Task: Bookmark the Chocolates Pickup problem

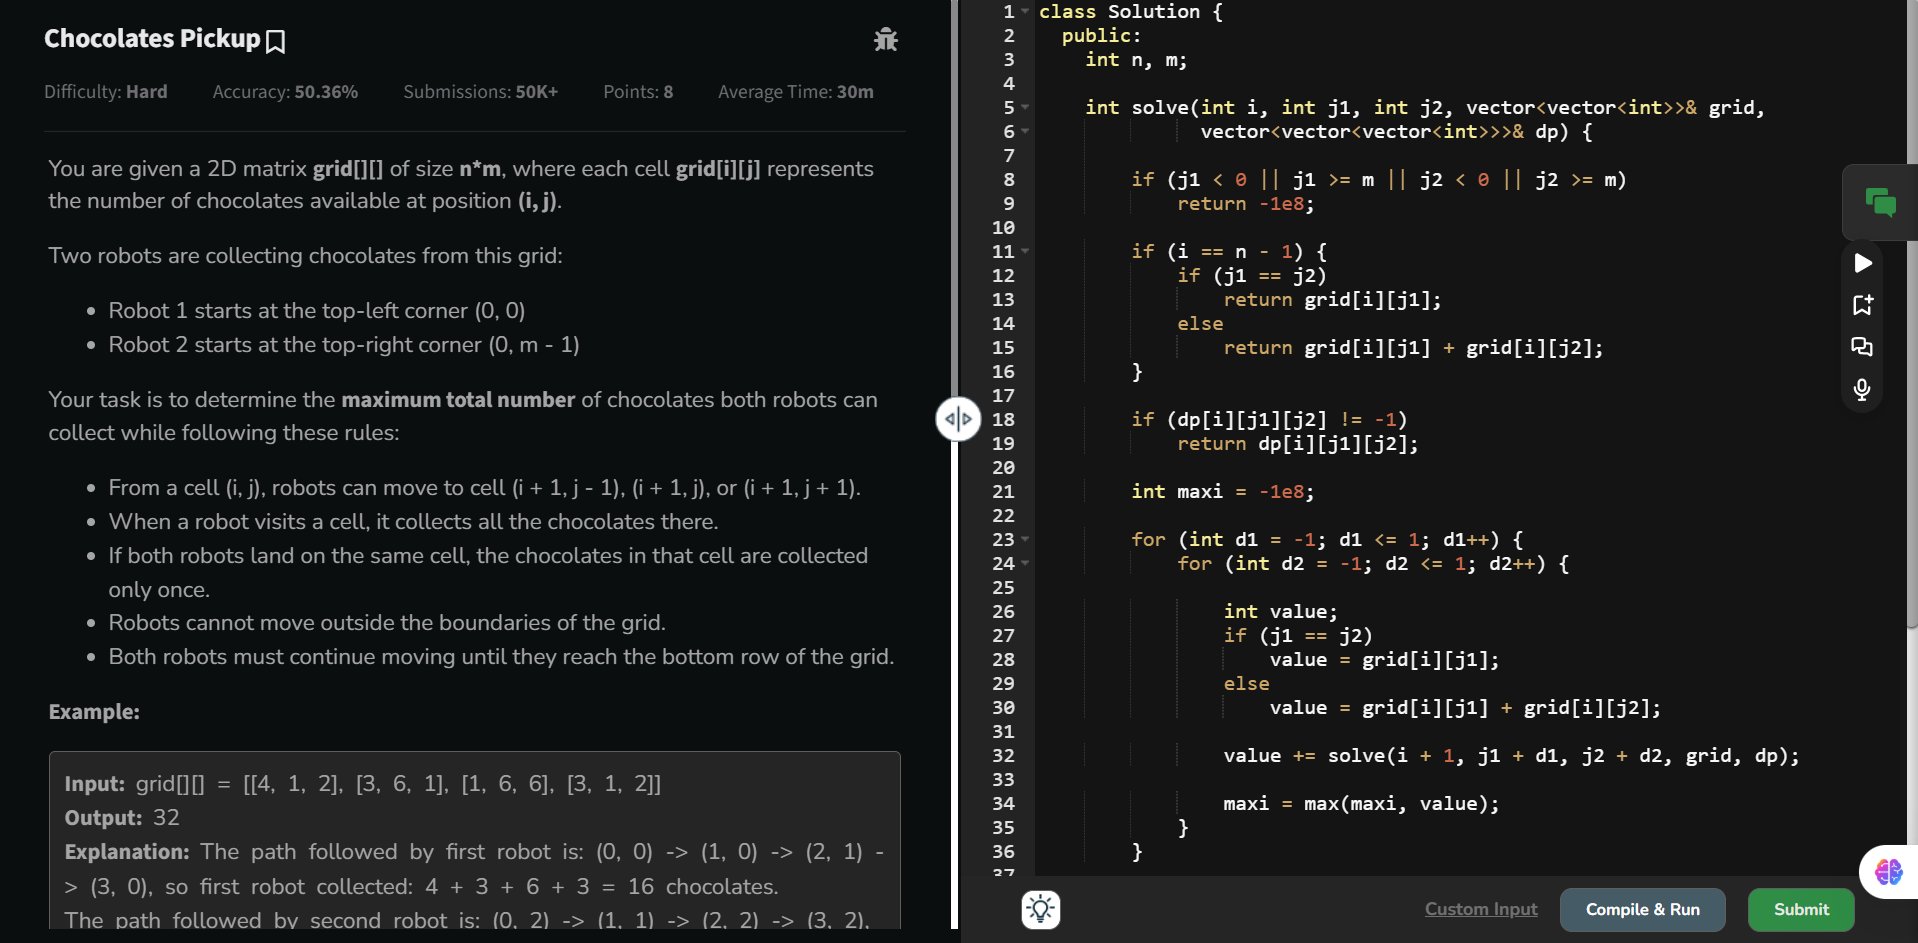Action: 276,41
